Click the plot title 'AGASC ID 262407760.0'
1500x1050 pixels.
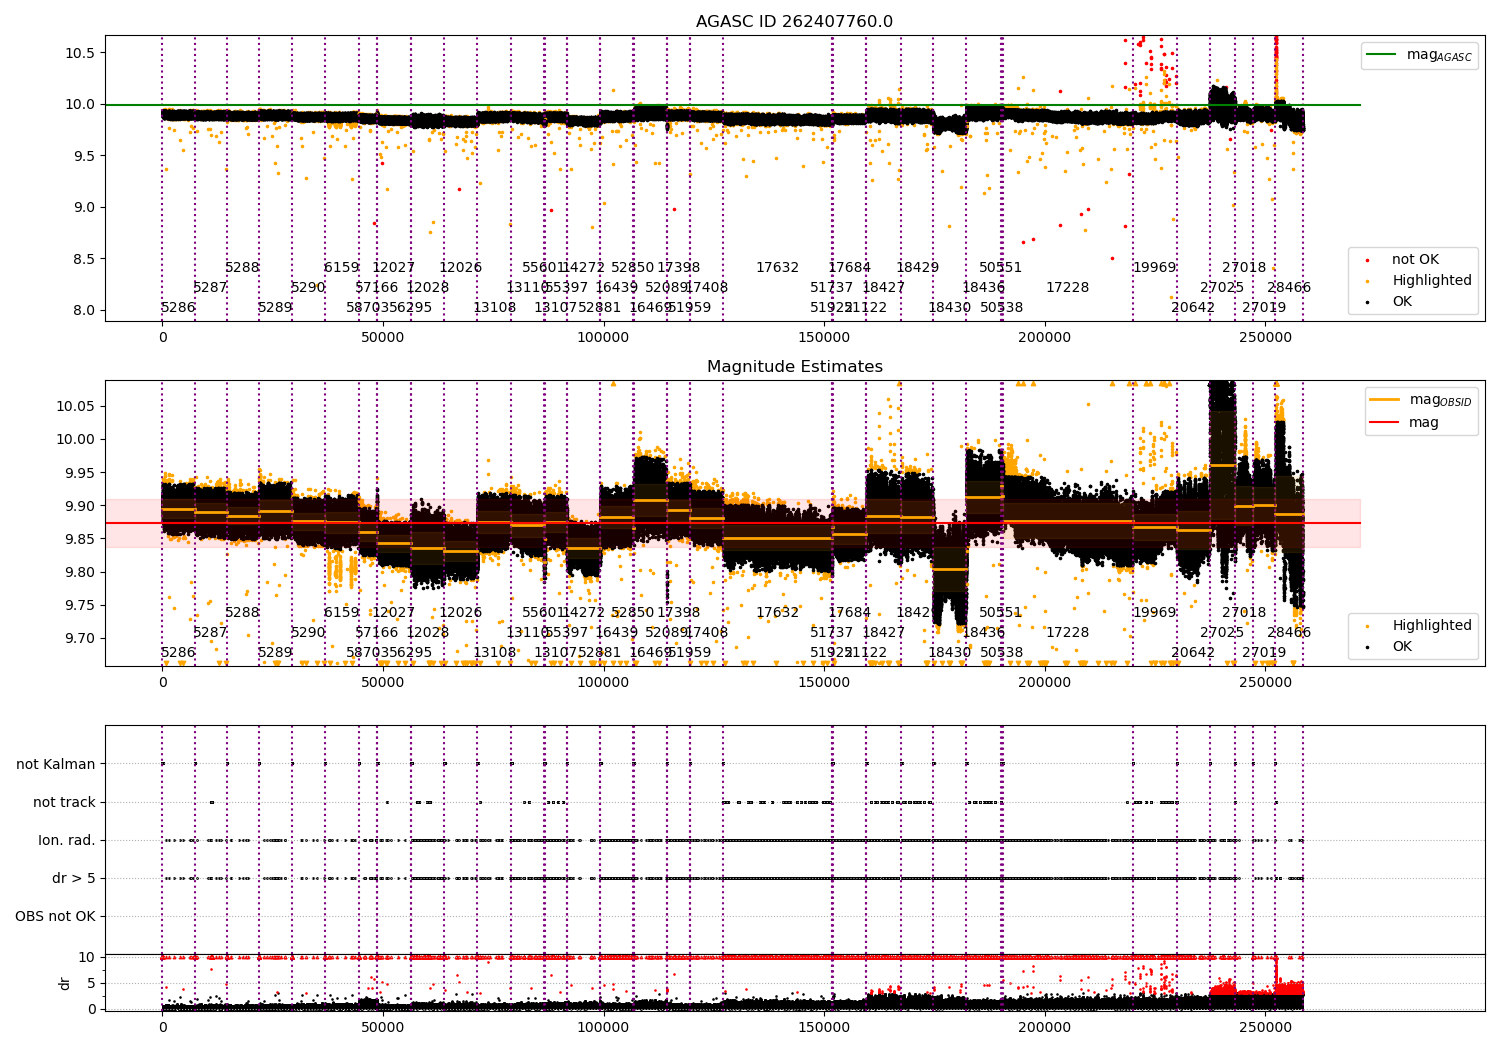pos(795,22)
